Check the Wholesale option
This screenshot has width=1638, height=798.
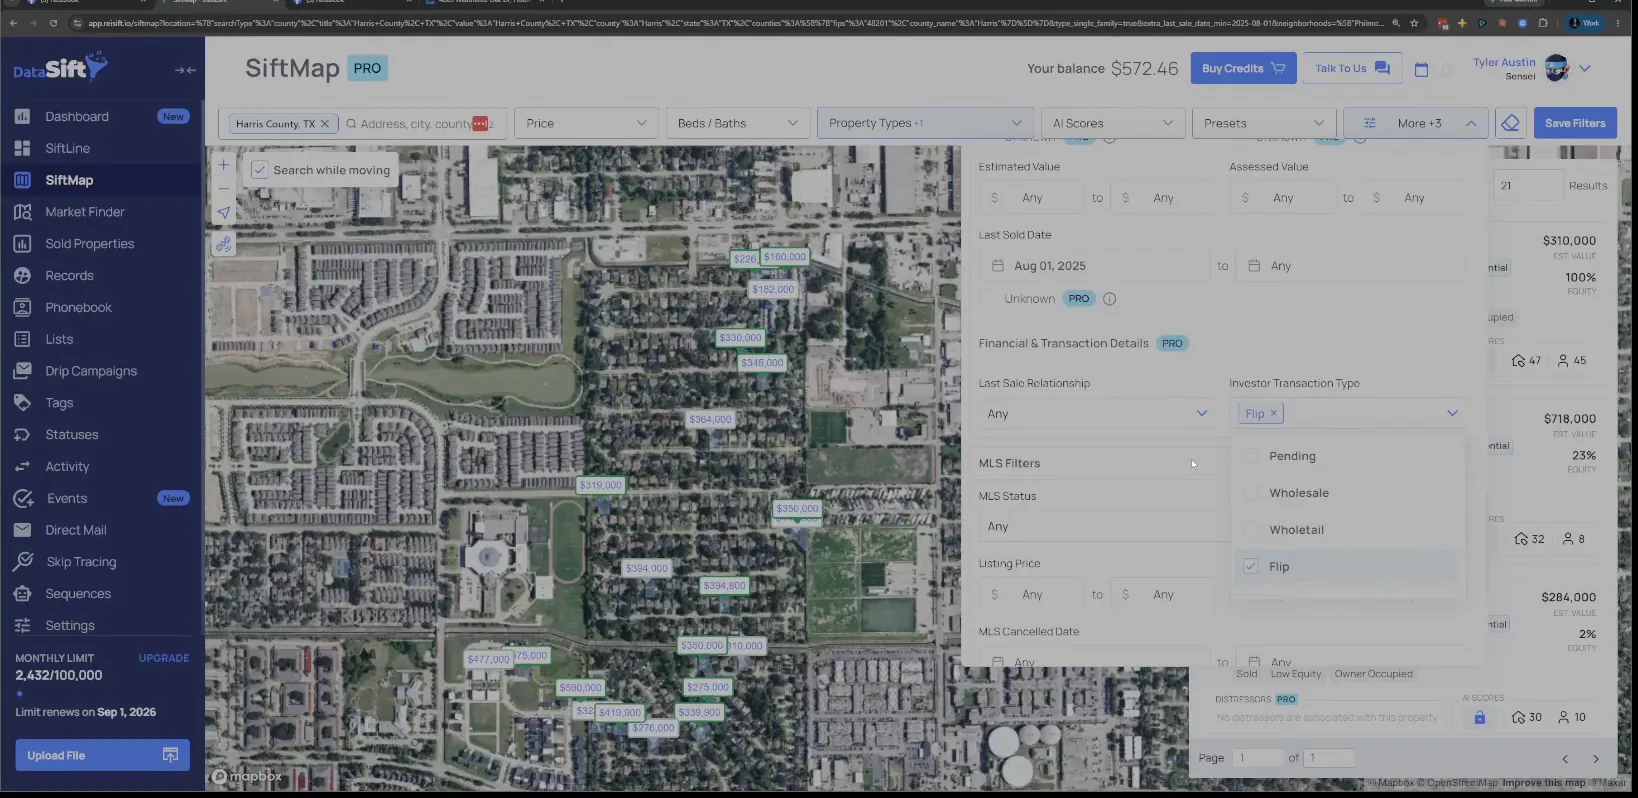(1250, 493)
